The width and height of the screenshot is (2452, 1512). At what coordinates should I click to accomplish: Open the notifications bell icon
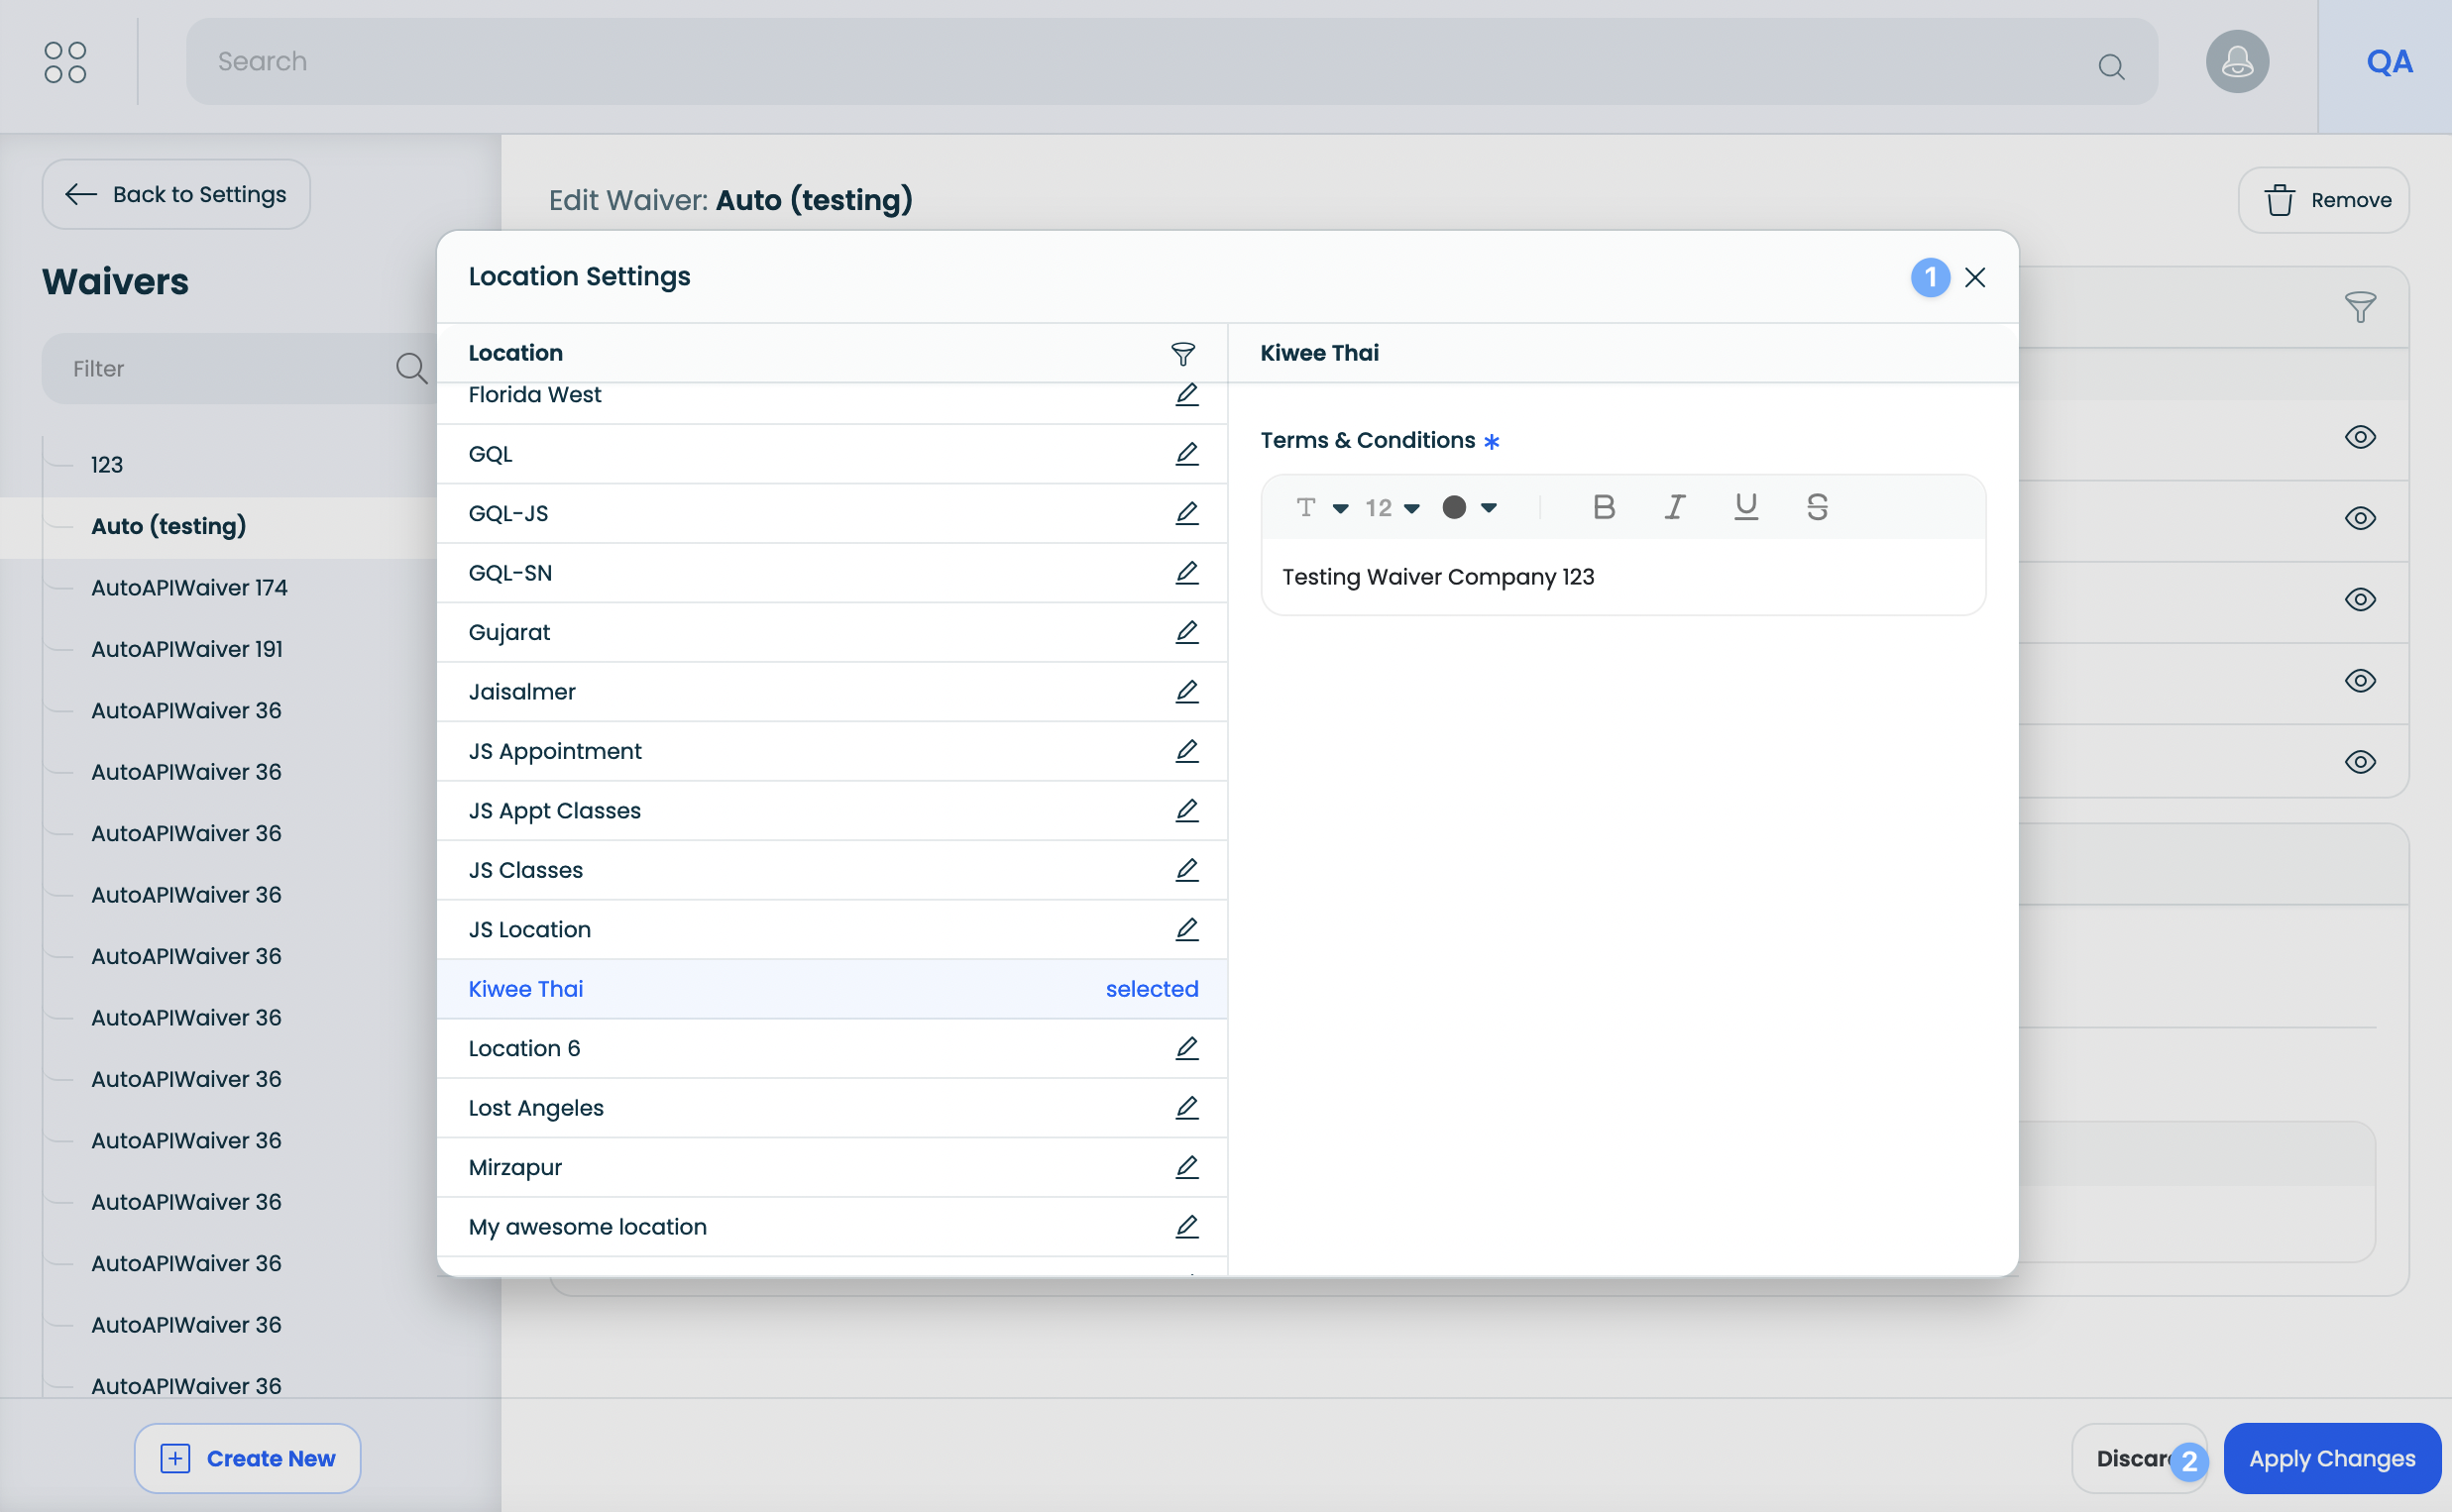2236,62
